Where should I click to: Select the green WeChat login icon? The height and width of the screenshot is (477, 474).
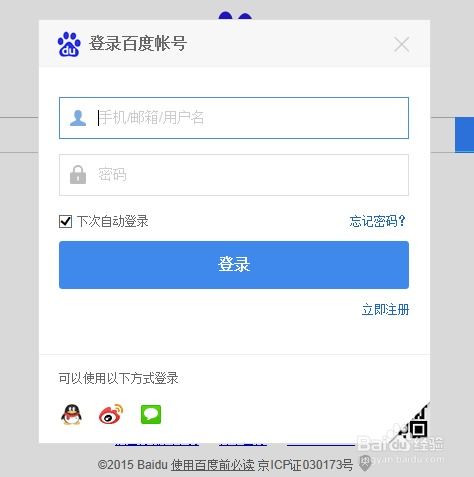(151, 414)
